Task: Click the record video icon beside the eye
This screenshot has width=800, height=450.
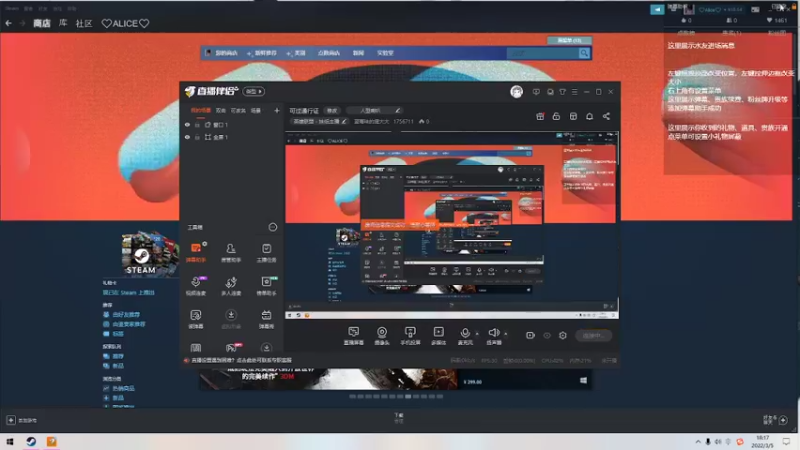Action: tap(530, 335)
